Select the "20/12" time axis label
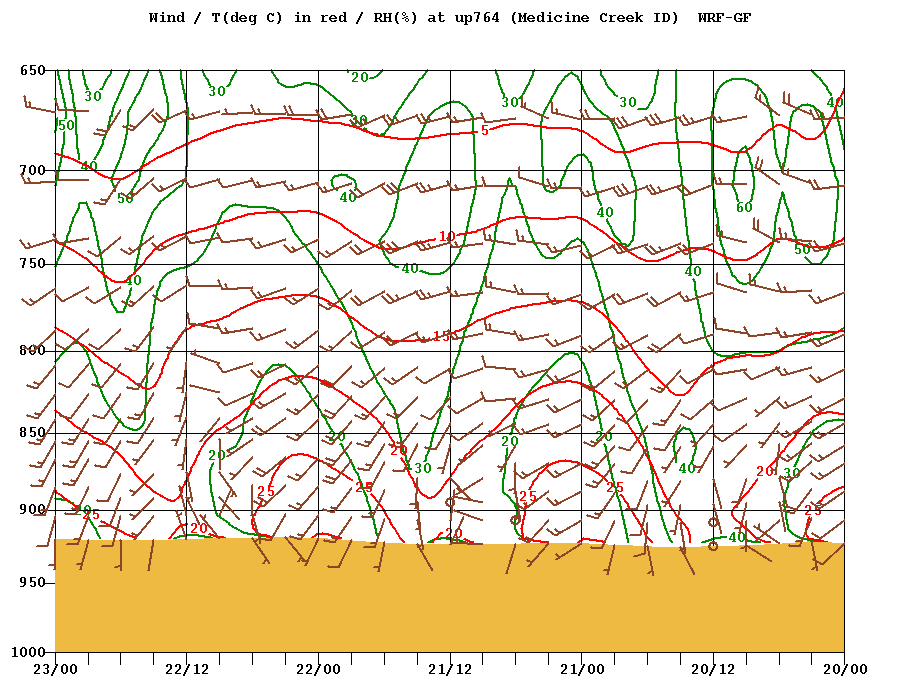Screen dimensions: 900x700 pos(713,670)
